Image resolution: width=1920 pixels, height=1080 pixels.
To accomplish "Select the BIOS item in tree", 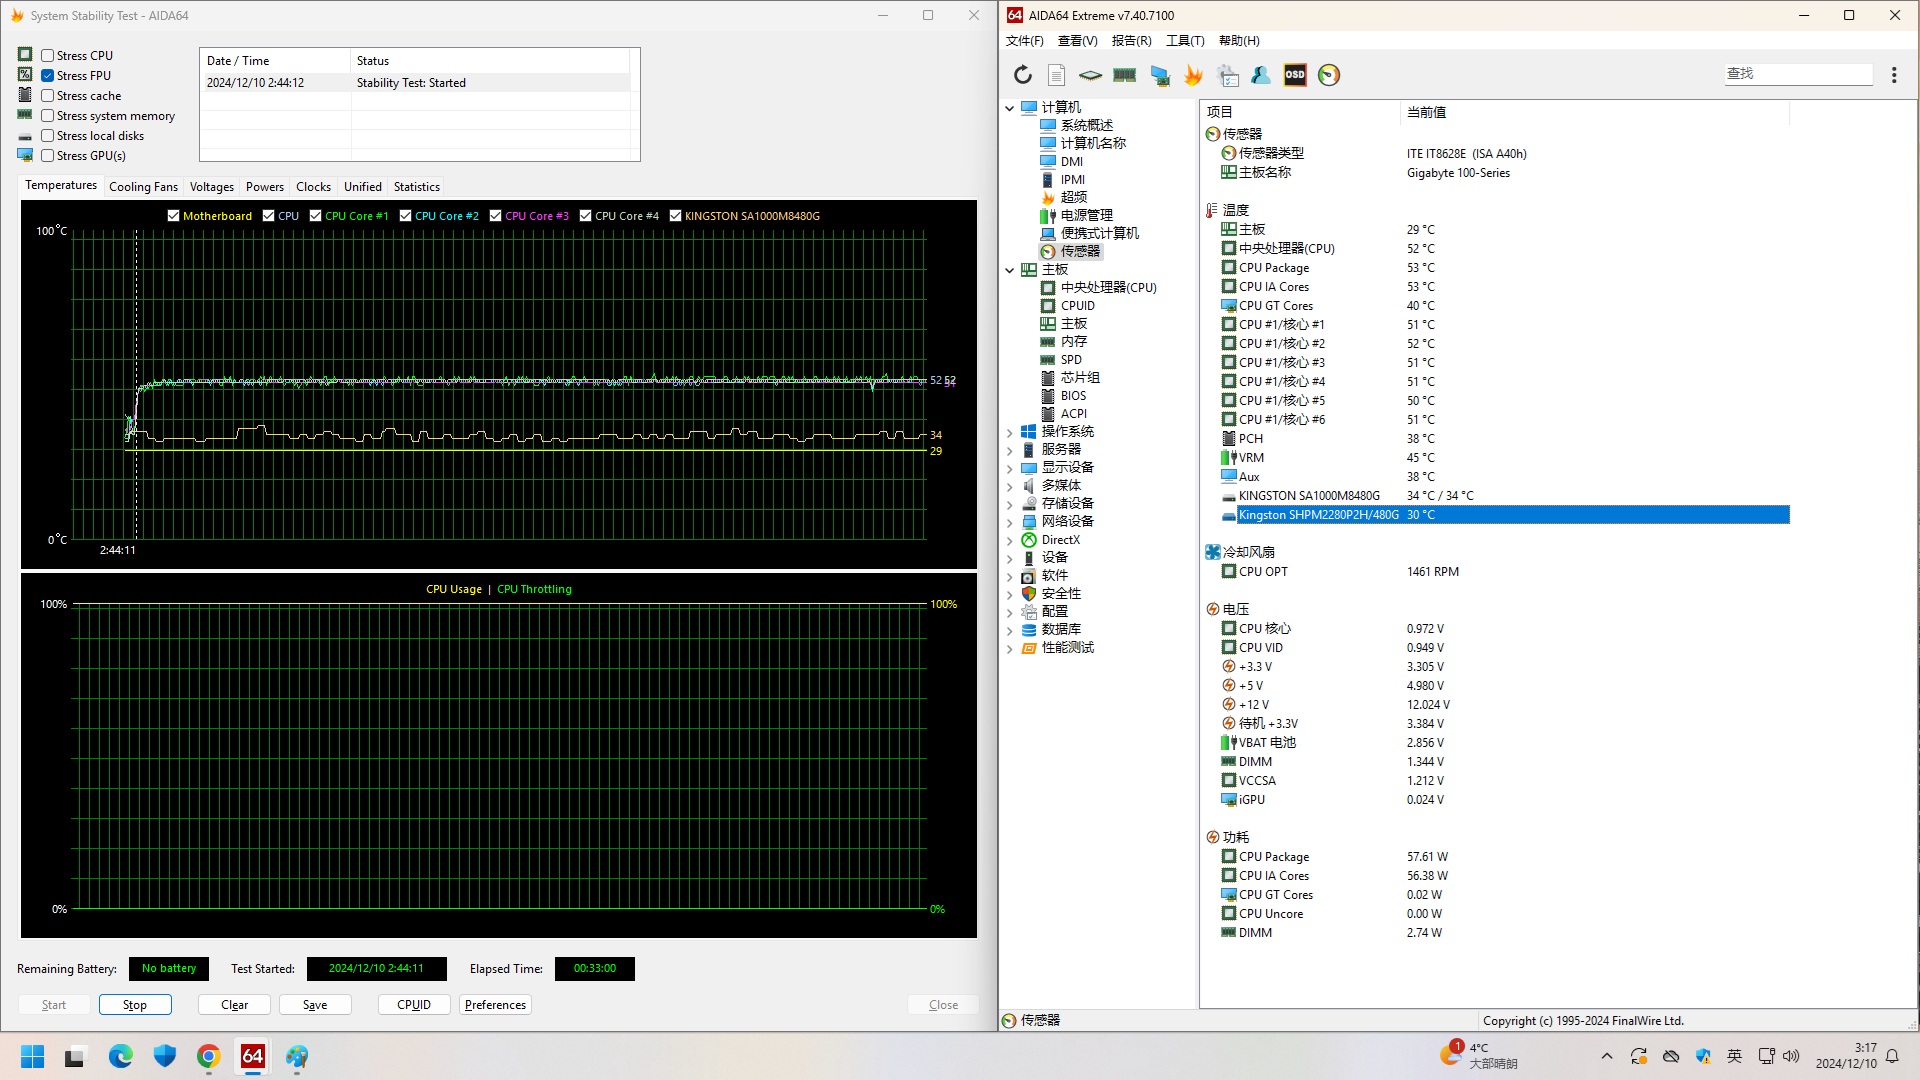I will point(1073,395).
